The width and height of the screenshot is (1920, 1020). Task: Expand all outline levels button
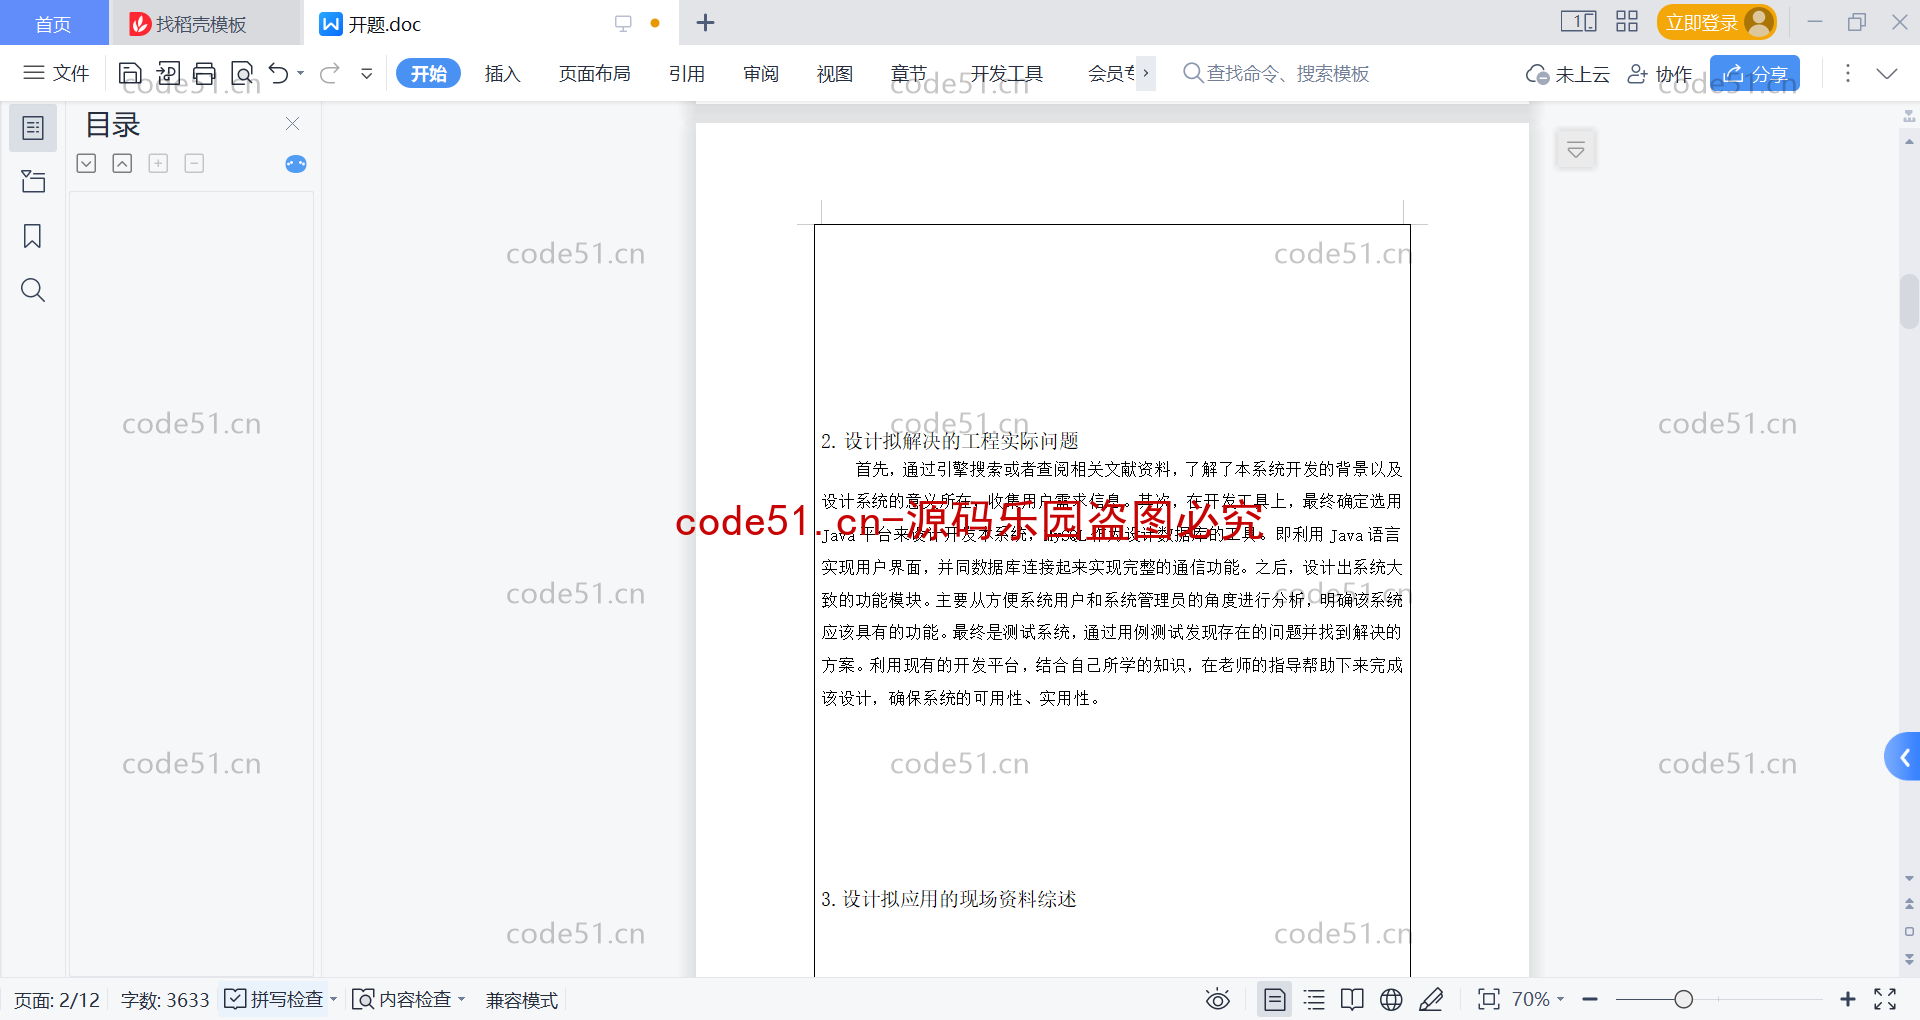click(86, 163)
